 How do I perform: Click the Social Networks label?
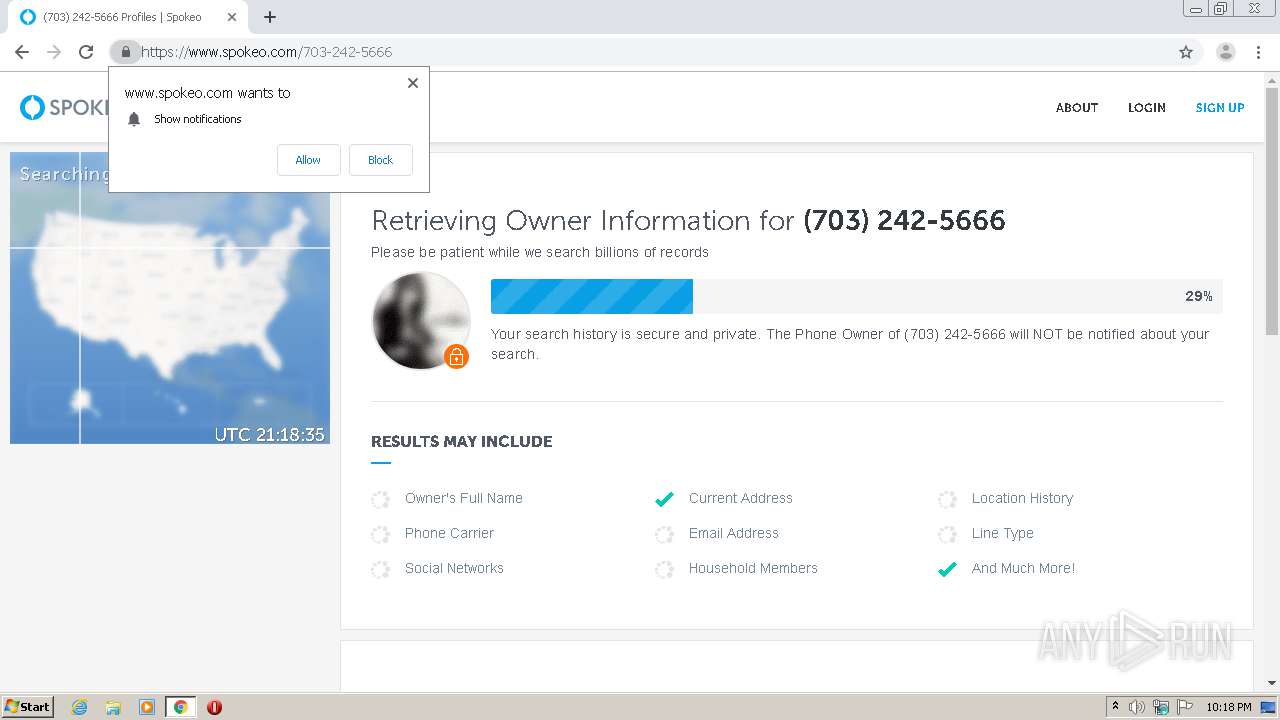454,568
